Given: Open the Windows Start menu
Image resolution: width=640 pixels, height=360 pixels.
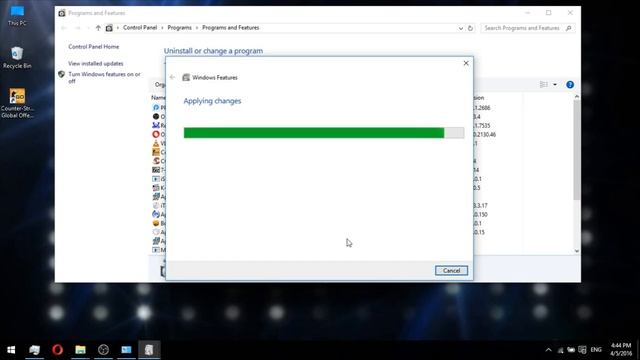Looking at the screenshot, I should 11,350.
